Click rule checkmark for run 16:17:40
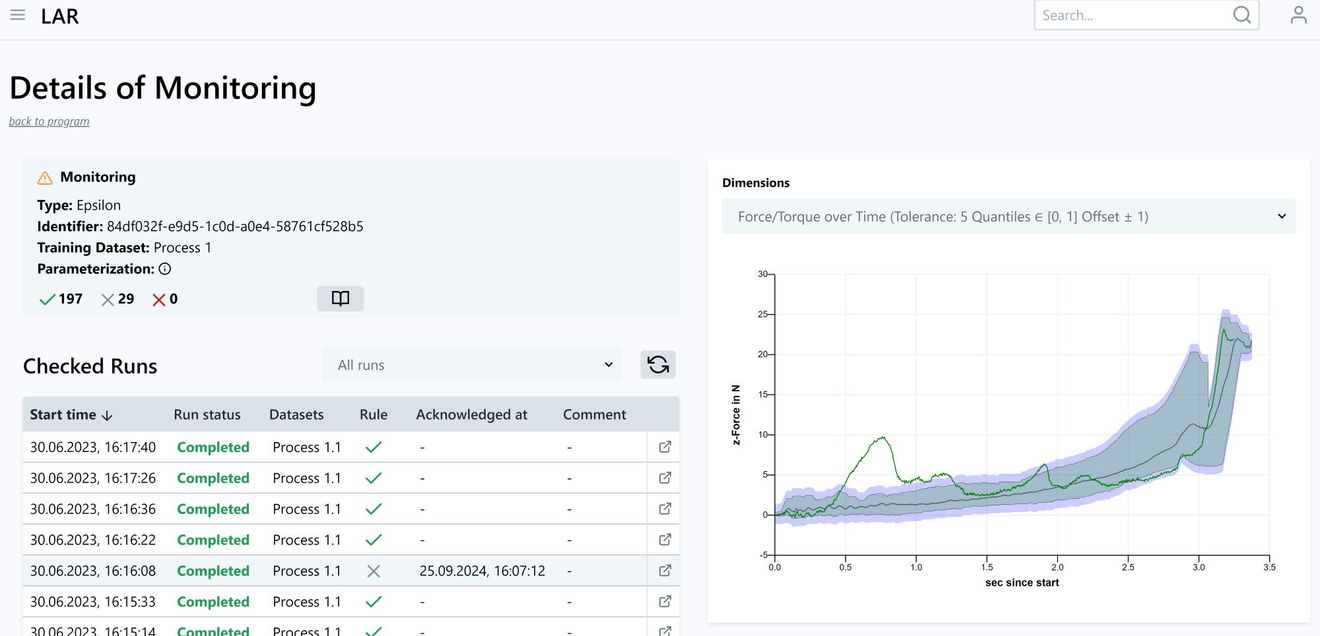This screenshot has width=1320, height=636. (x=373, y=447)
